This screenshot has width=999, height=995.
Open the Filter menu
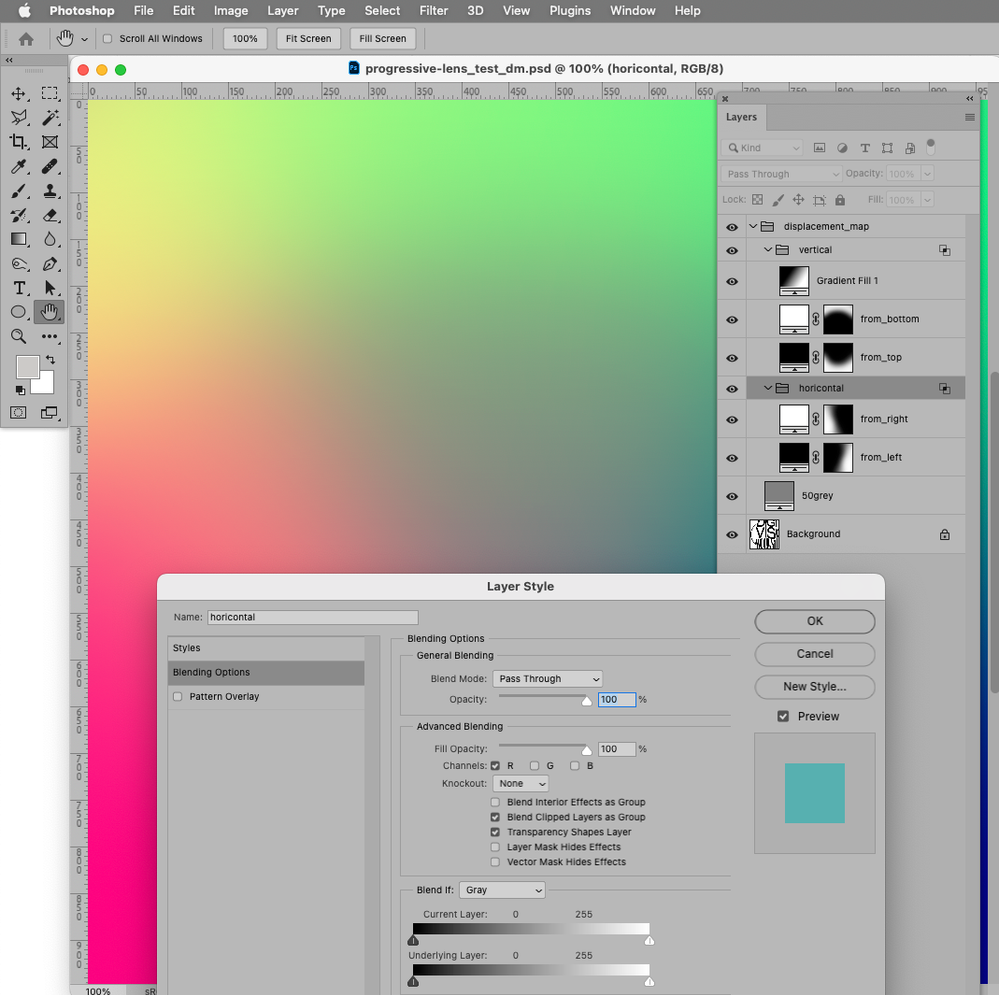tap(433, 11)
